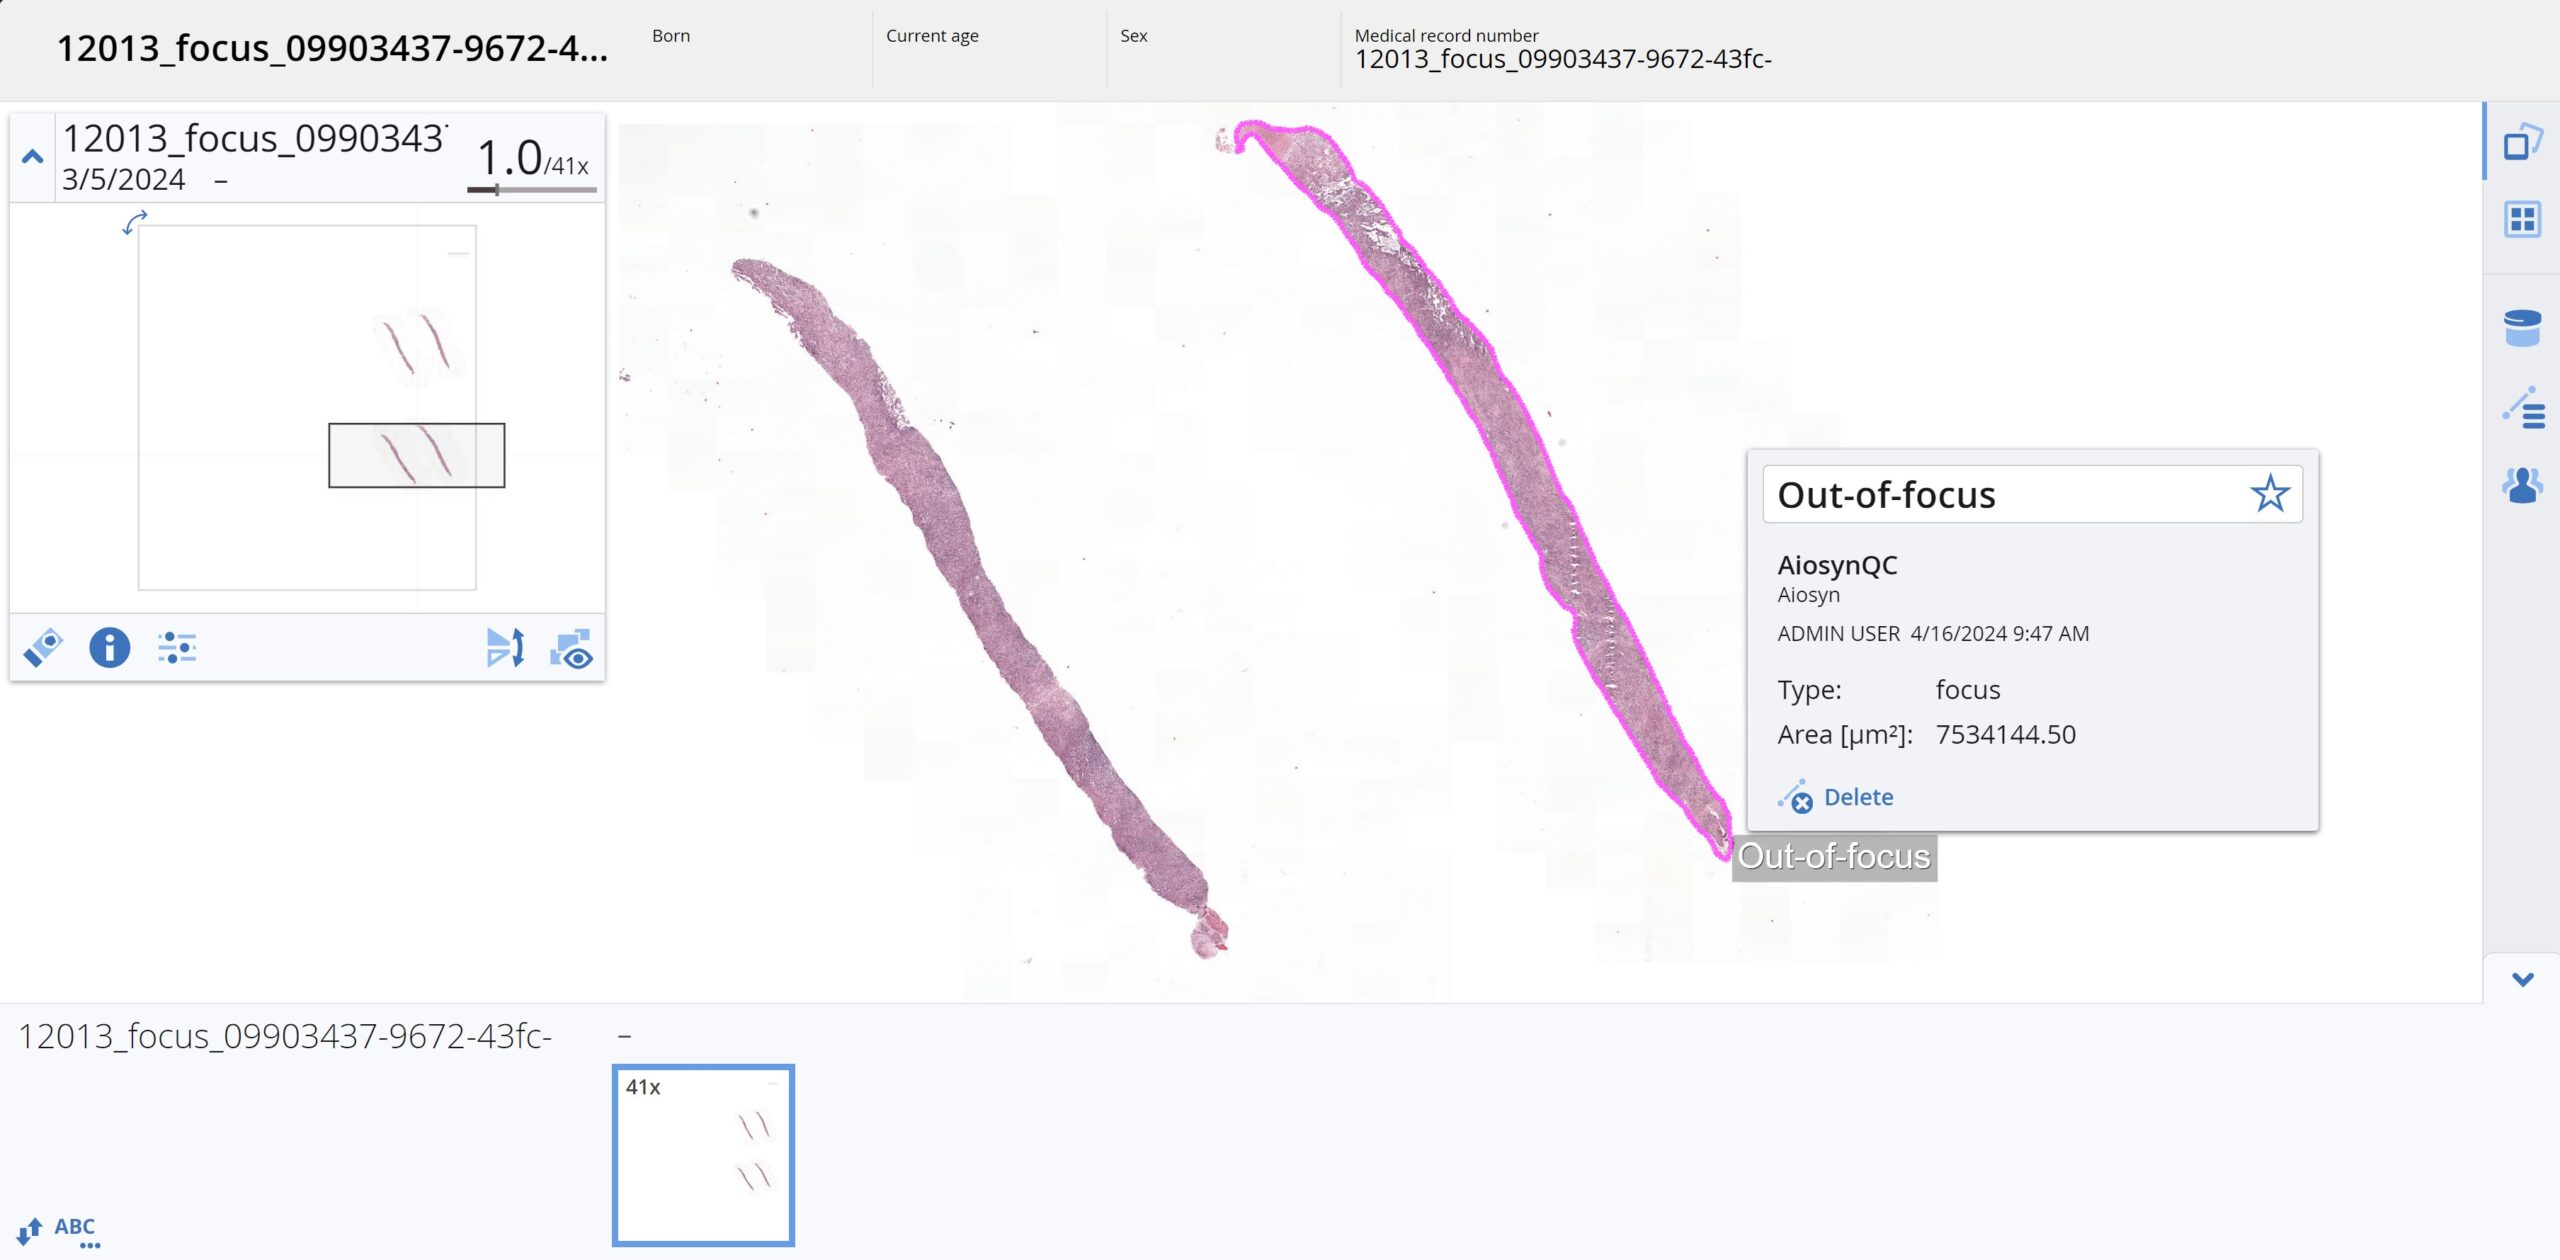Click the Area value 7534144.50

(x=2006, y=735)
